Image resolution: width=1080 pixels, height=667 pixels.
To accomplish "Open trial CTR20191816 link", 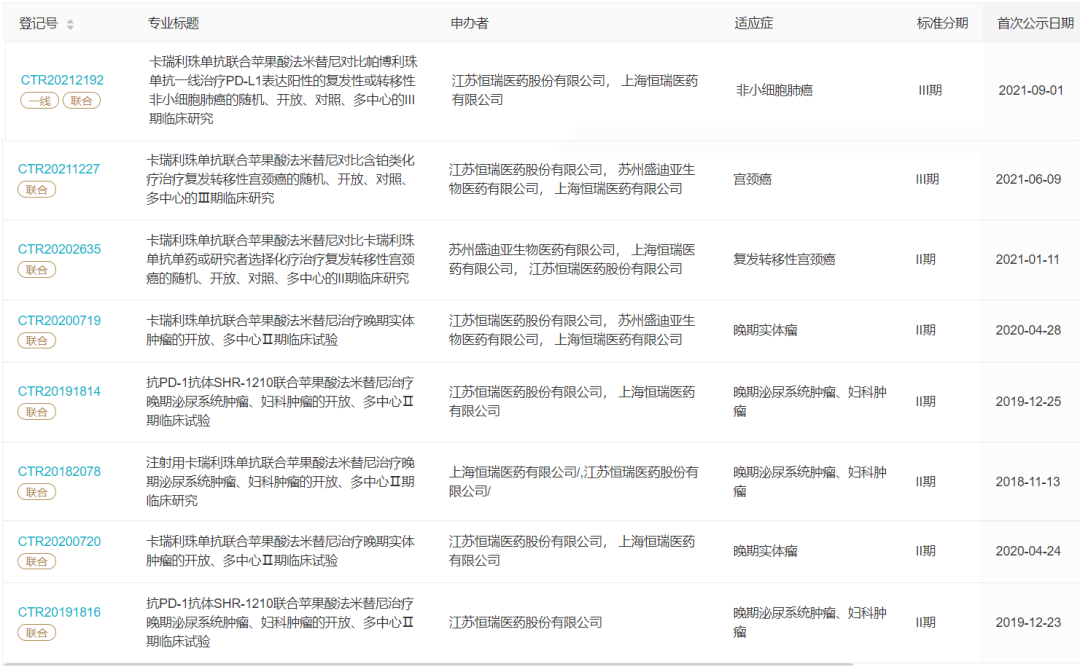I will coord(59,612).
